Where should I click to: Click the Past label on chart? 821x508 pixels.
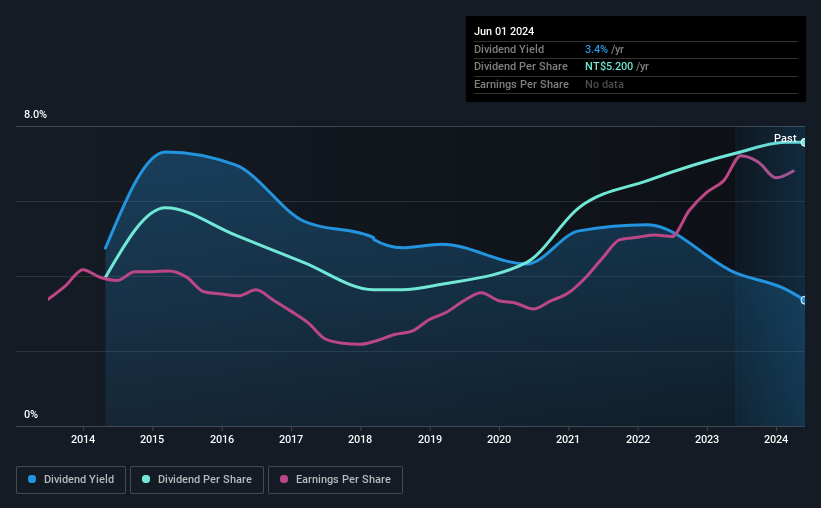coord(785,138)
